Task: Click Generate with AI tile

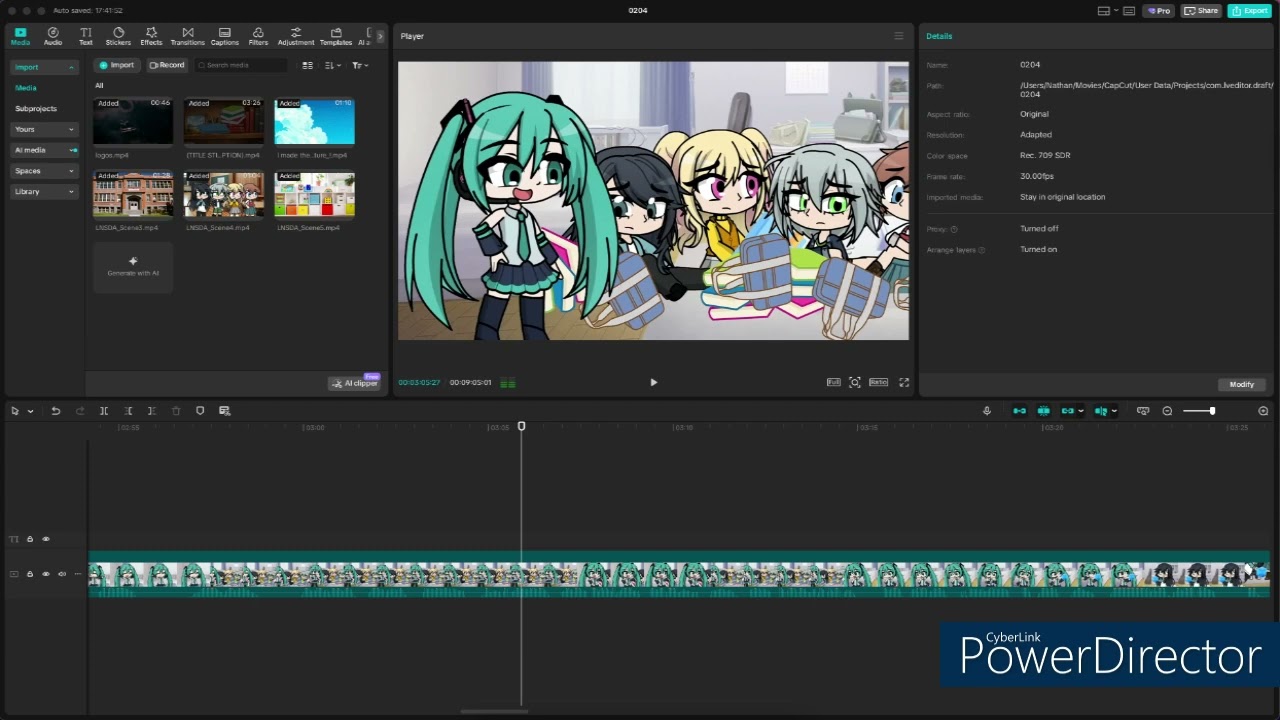Action: coord(133,267)
